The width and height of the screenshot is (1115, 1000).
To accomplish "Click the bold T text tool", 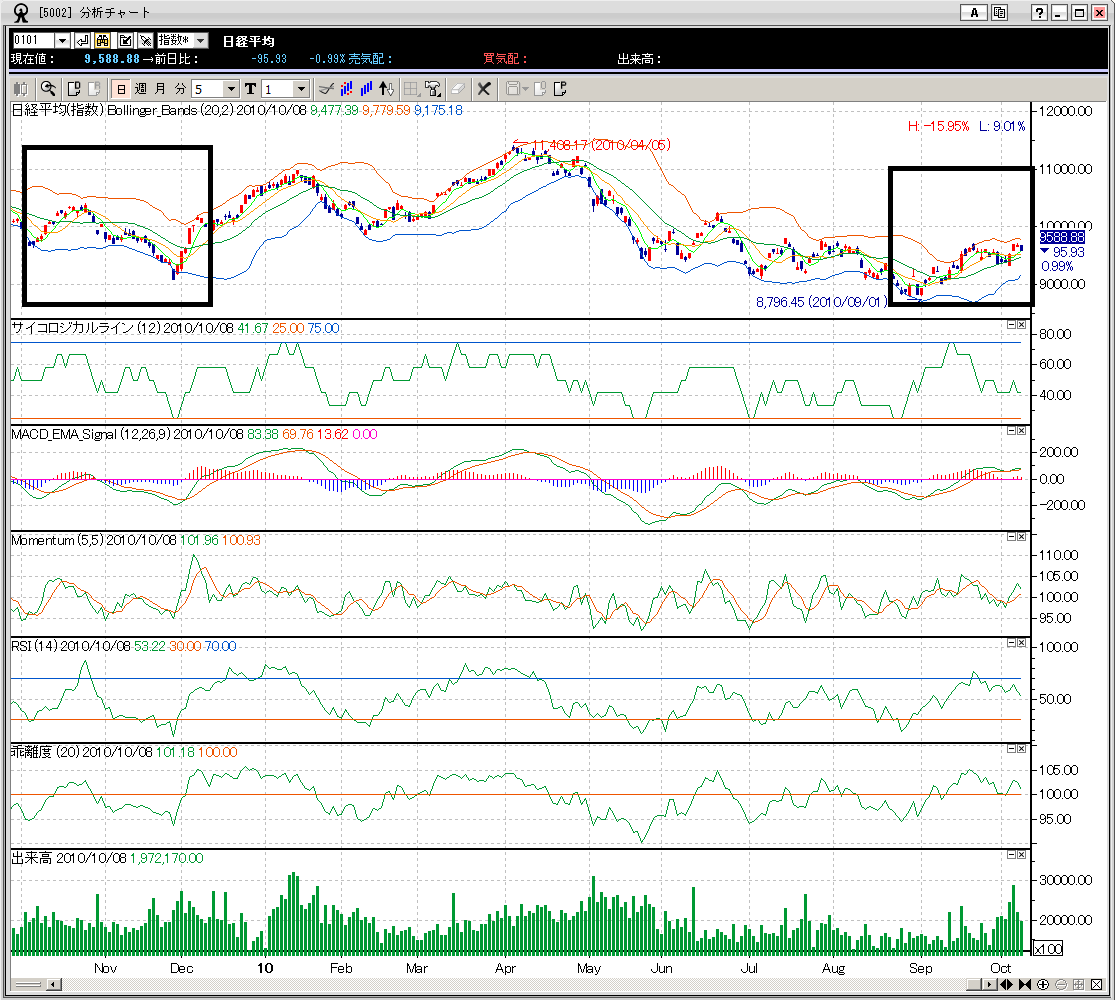I will (250, 88).
